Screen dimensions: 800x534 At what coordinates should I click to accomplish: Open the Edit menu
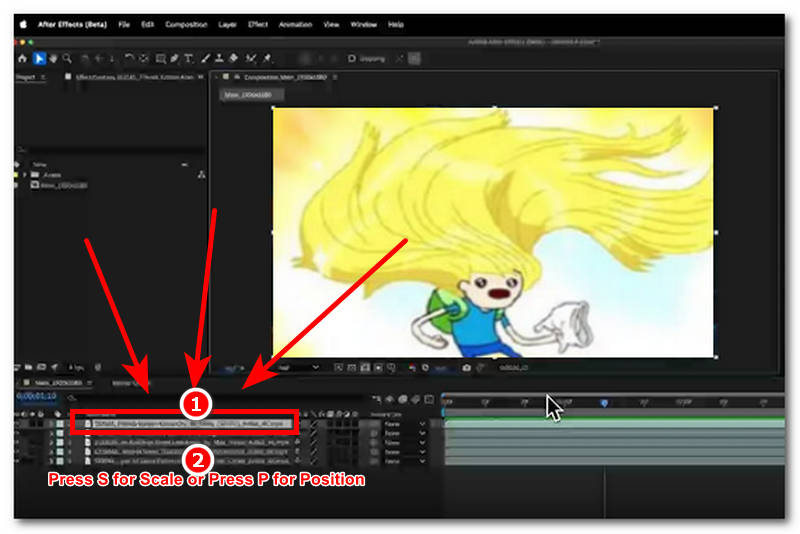point(147,24)
